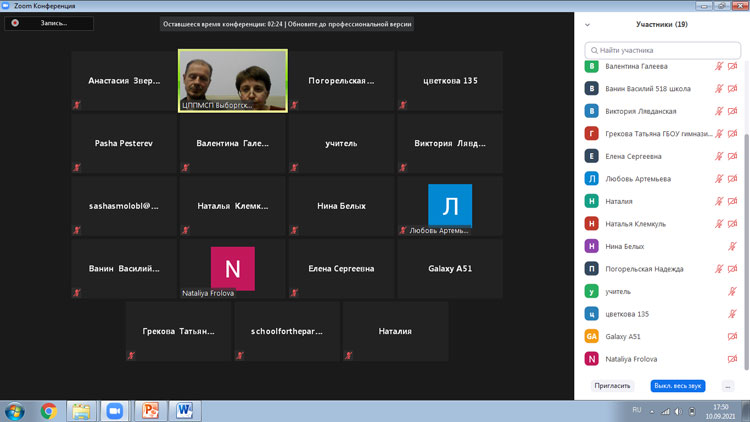Select the ЦППМСП Выборгск video thumbnail
This screenshot has height=422, width=750.
click(x=233, y=81)
